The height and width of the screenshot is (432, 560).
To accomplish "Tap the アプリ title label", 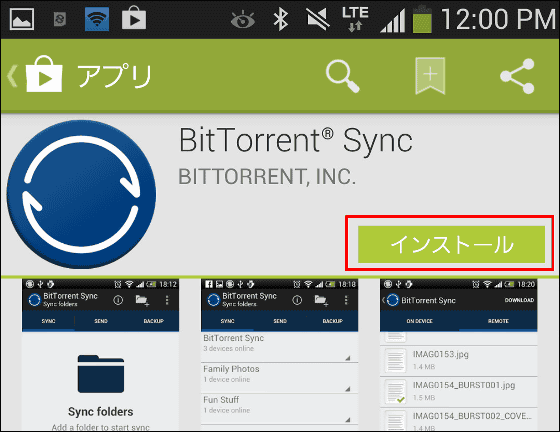I will pos(115,76).
